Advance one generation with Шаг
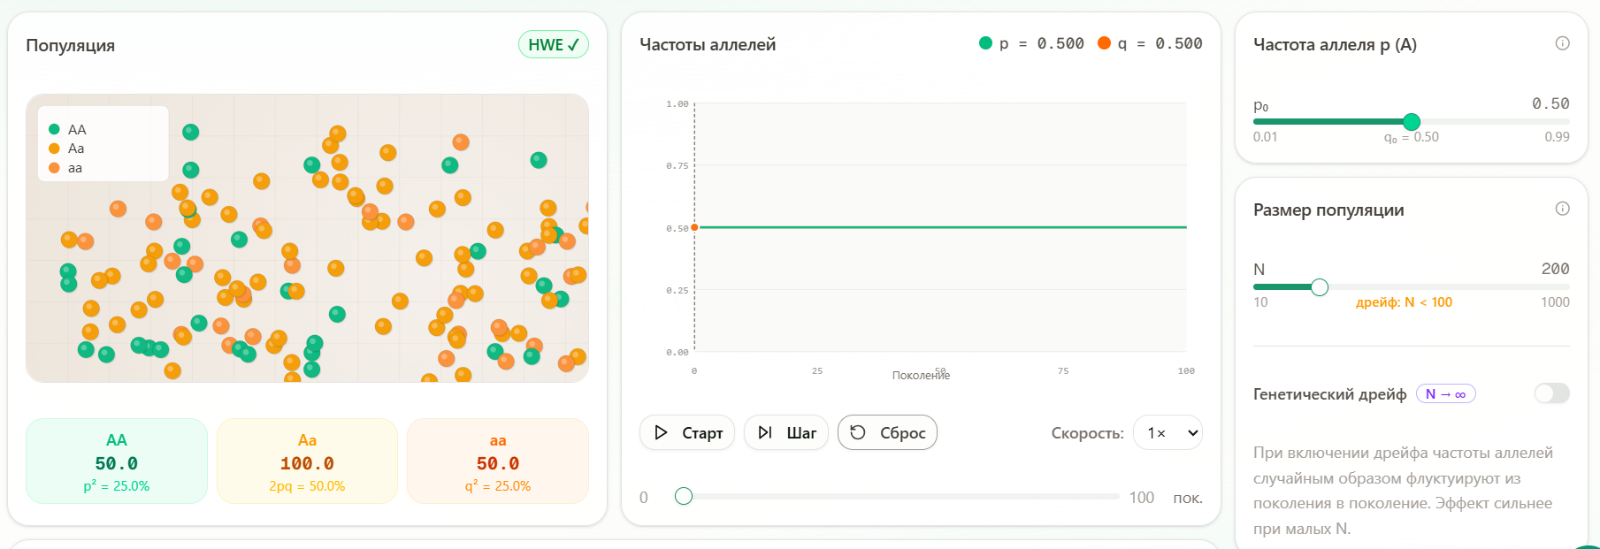This screenshot has height=549, width=1600. click(786, 433)
